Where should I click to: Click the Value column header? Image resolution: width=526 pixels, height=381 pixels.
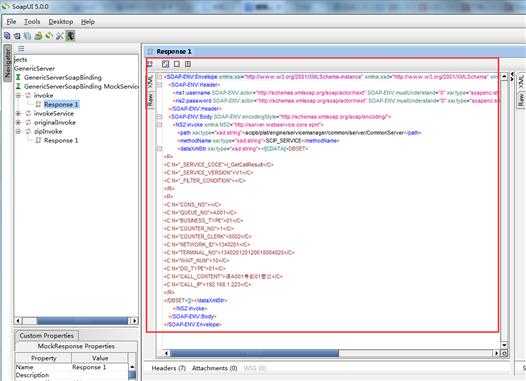pos(100,358)
